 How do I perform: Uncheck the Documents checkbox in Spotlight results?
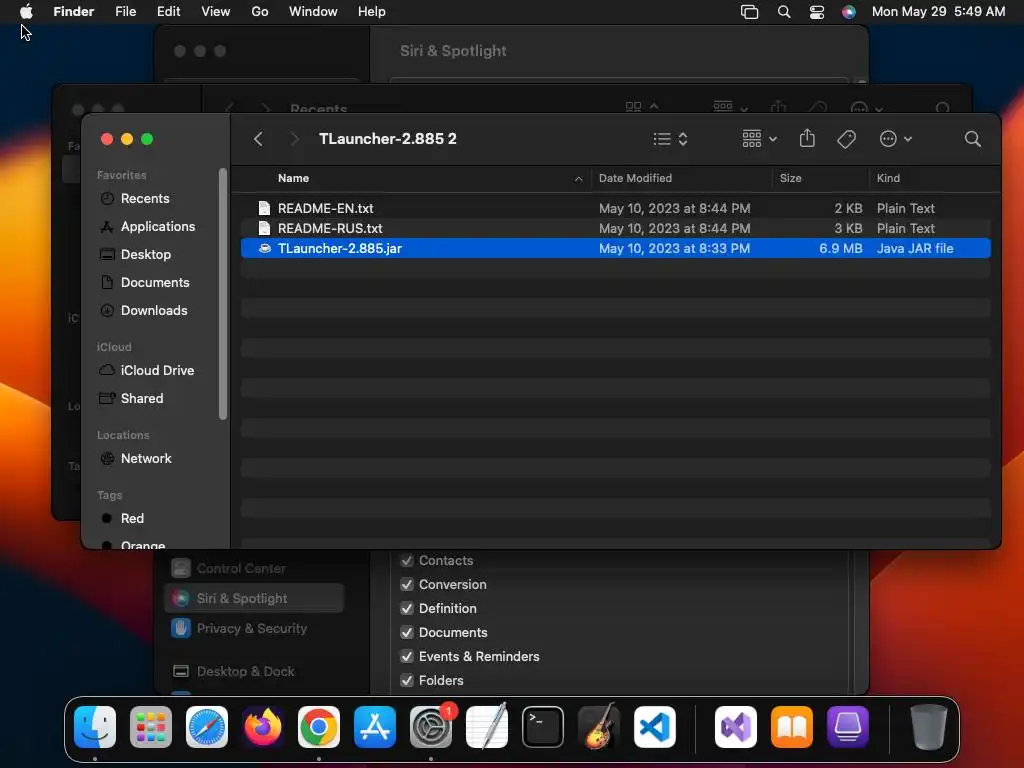(407, 633)
